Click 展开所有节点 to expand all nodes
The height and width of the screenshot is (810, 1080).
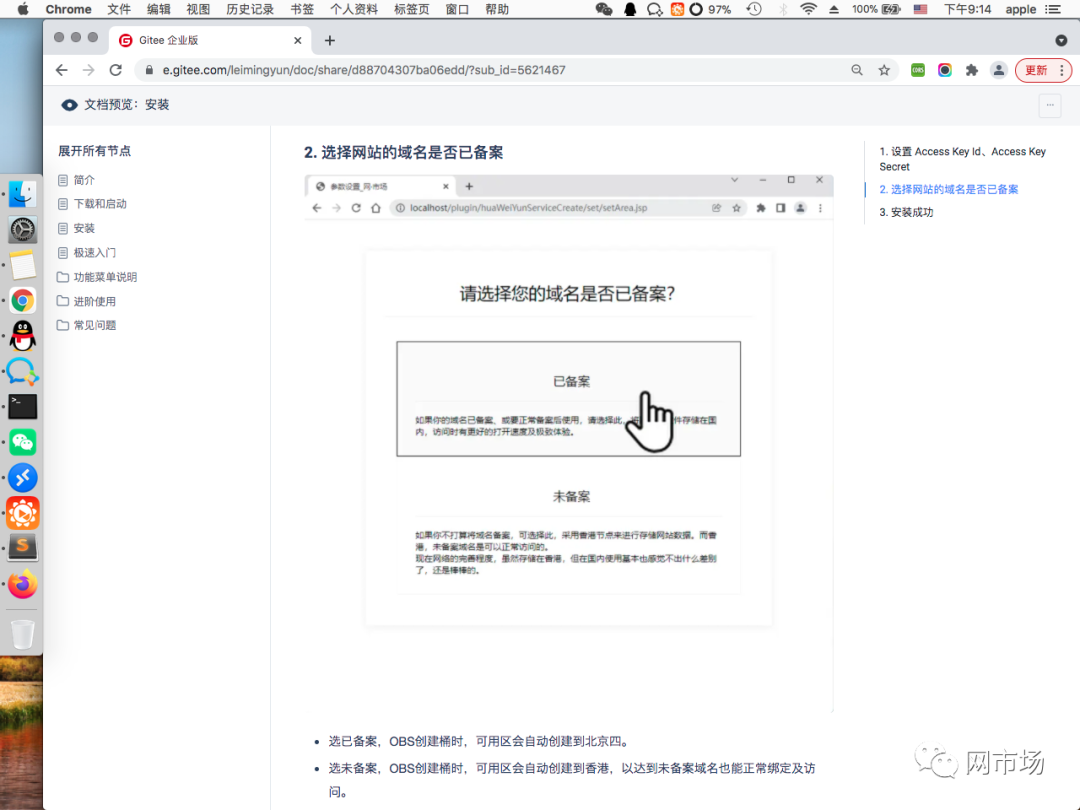94,151
